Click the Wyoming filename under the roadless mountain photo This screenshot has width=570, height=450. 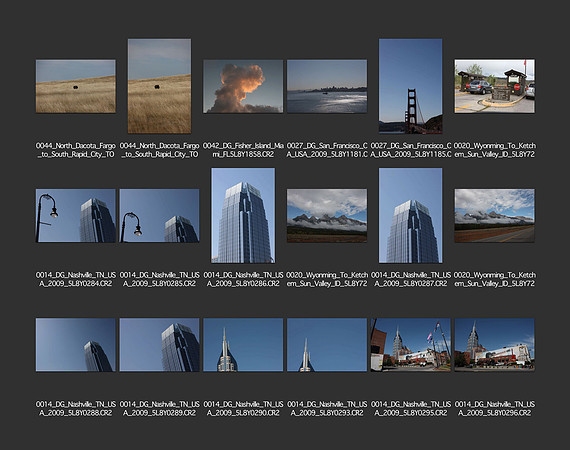tap(327, 279)
